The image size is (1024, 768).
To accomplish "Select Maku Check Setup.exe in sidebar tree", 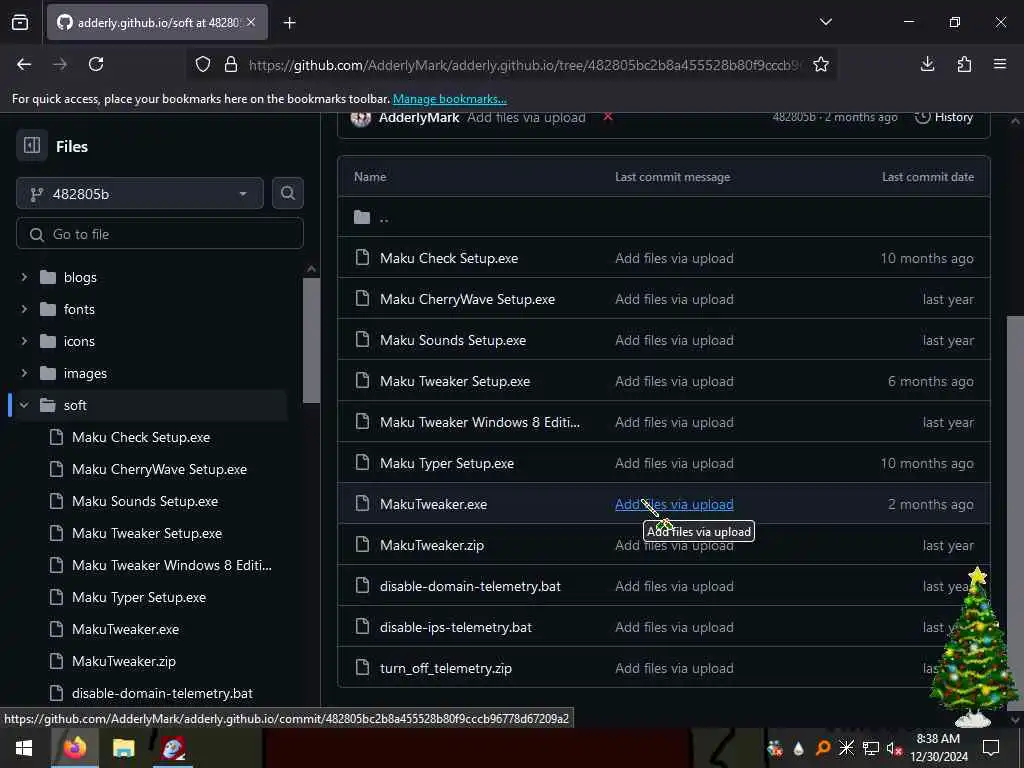I will tap(141, 437).
